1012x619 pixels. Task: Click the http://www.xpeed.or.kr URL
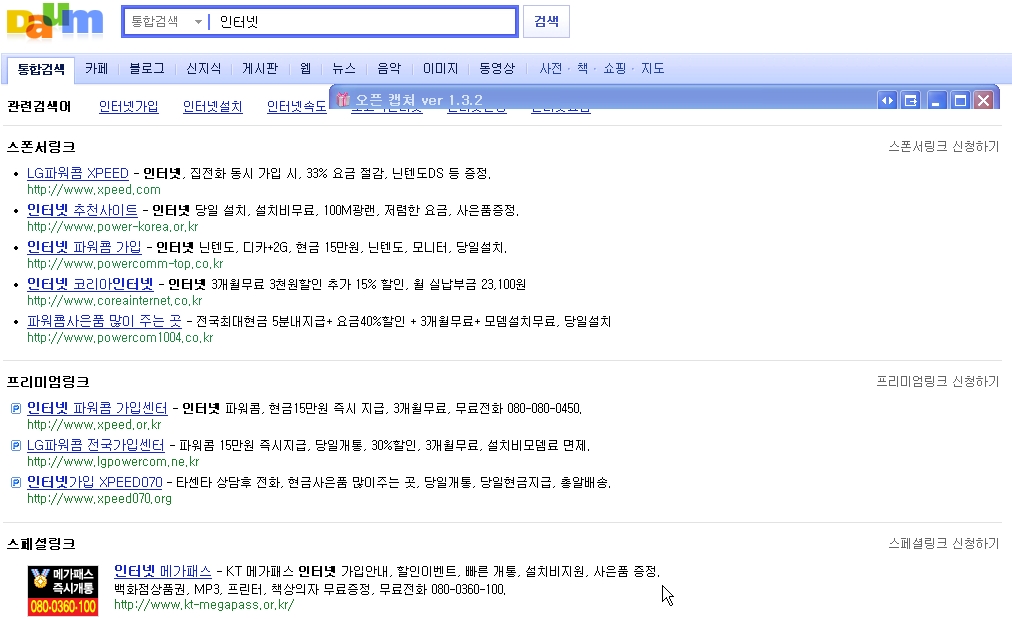coord(94,425)
